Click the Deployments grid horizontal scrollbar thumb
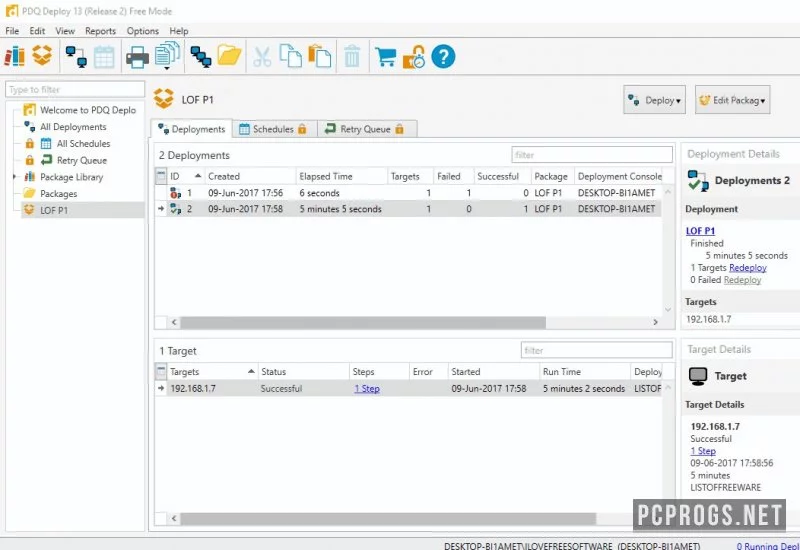 point(363,322)
